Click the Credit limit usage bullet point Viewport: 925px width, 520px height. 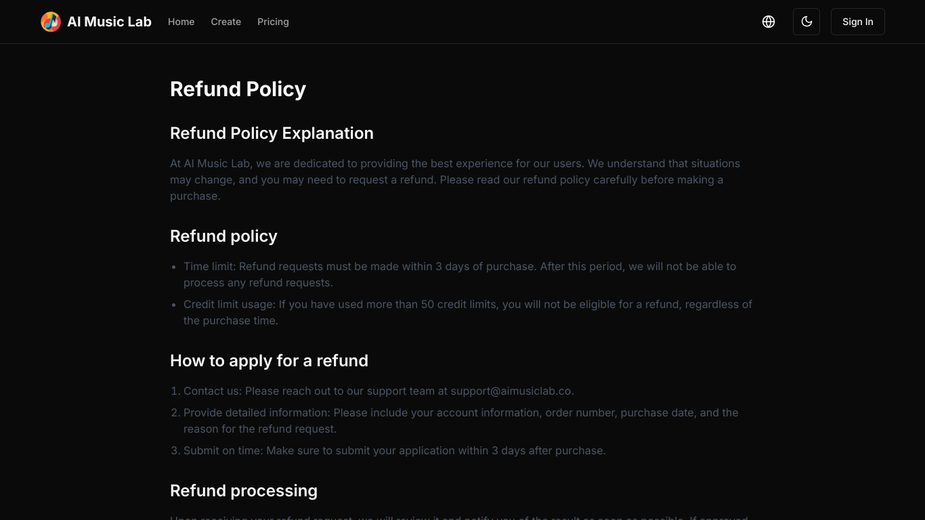point(468,312)
